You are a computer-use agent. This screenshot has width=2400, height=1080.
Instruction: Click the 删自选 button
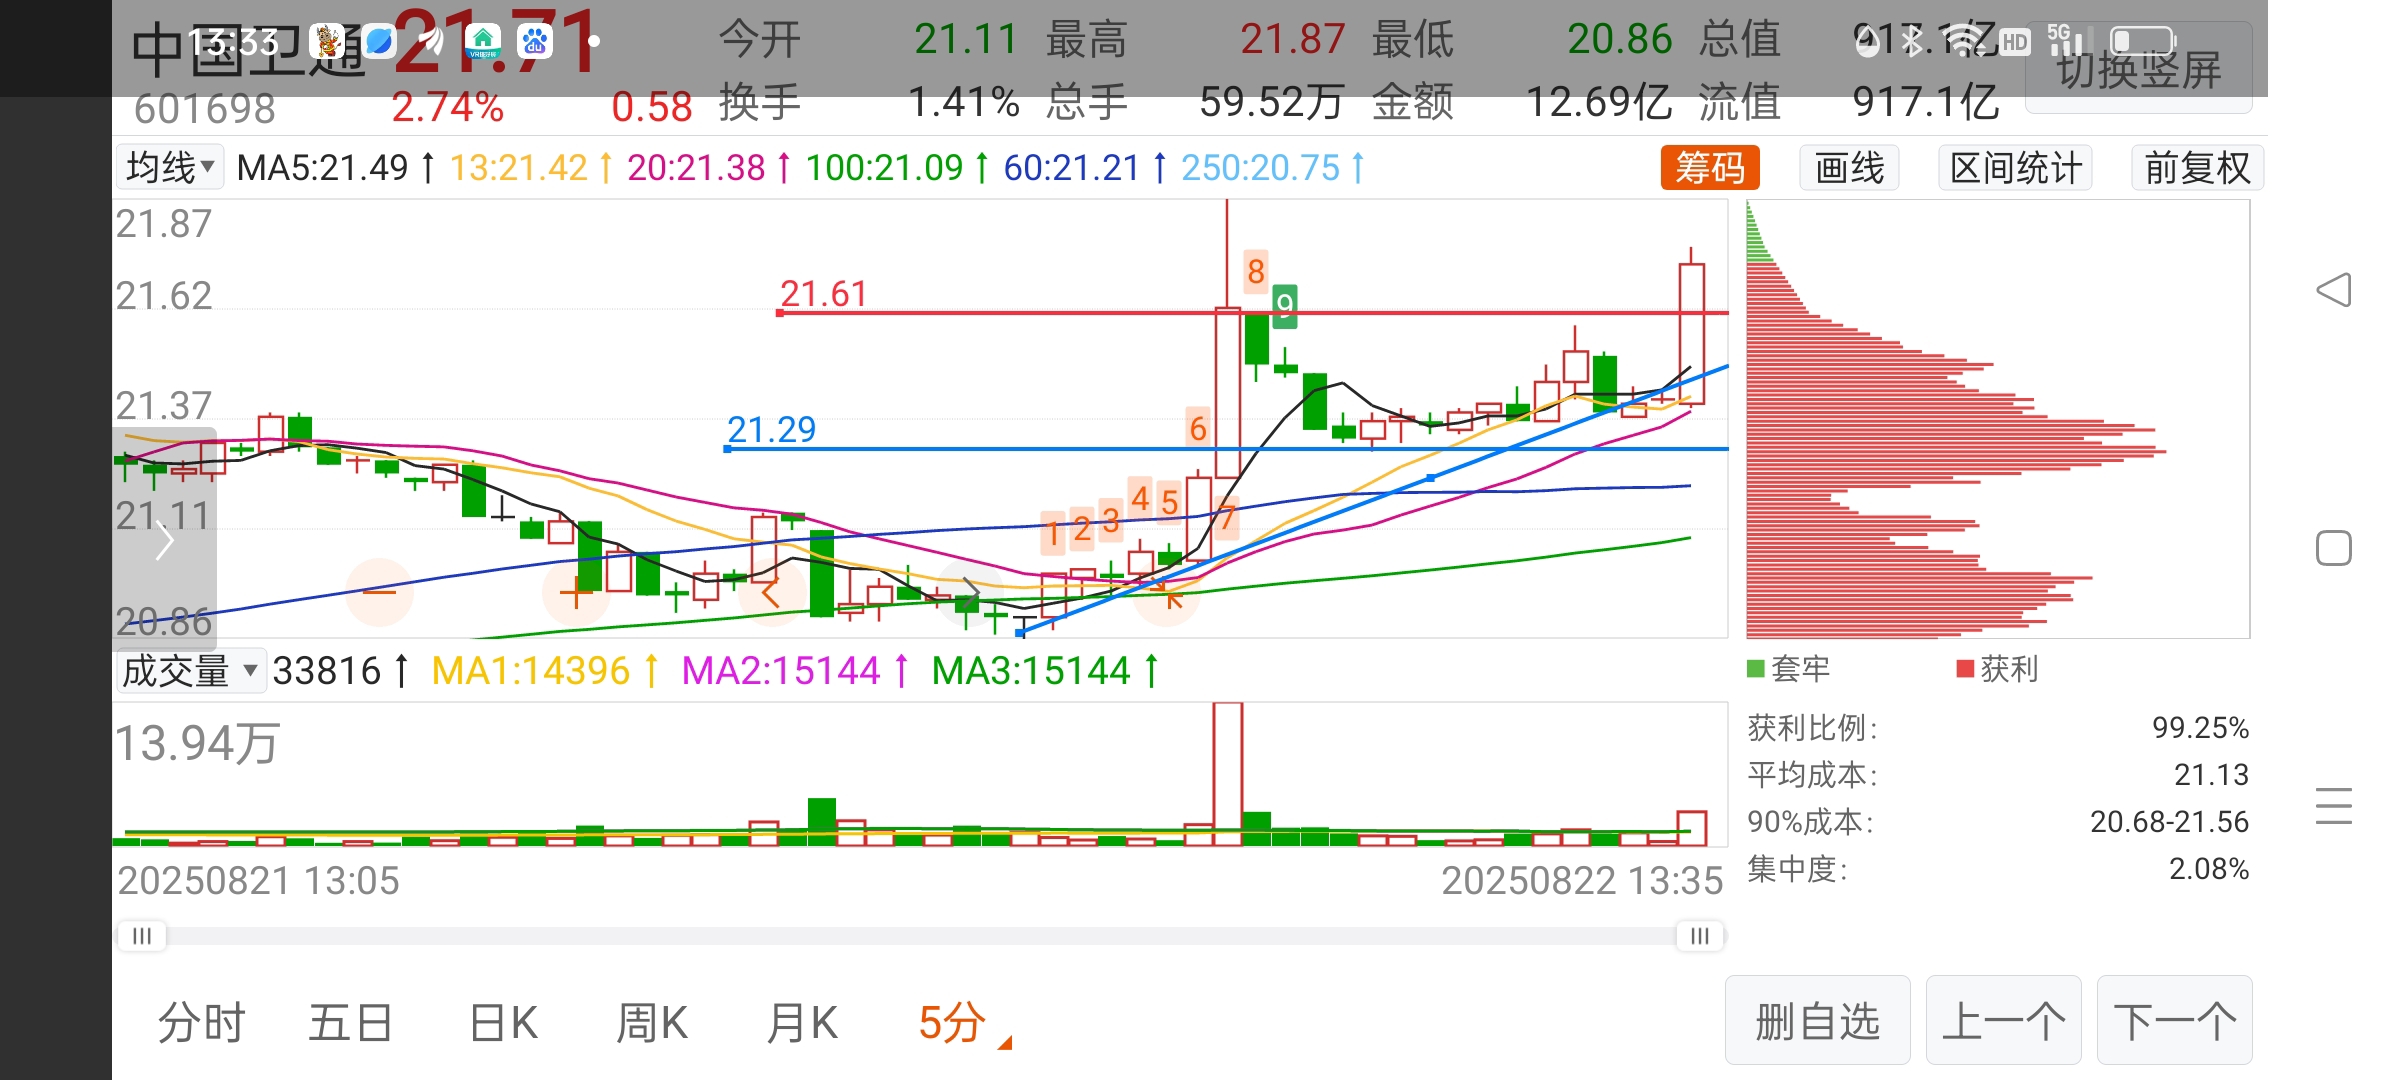click(1818, 1021)
